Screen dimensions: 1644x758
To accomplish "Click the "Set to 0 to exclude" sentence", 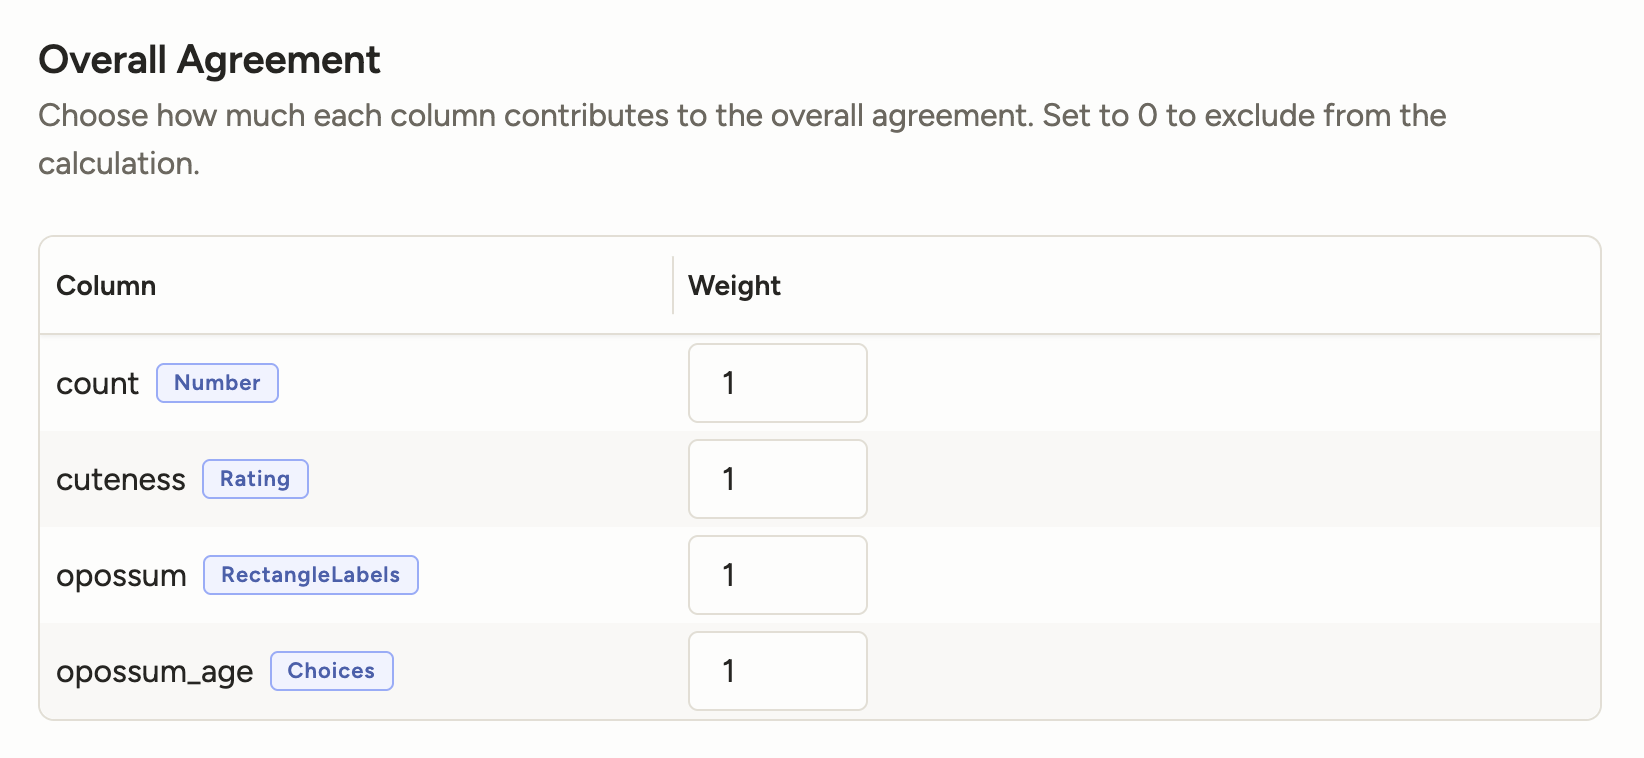I will [x=1244, y=116].
